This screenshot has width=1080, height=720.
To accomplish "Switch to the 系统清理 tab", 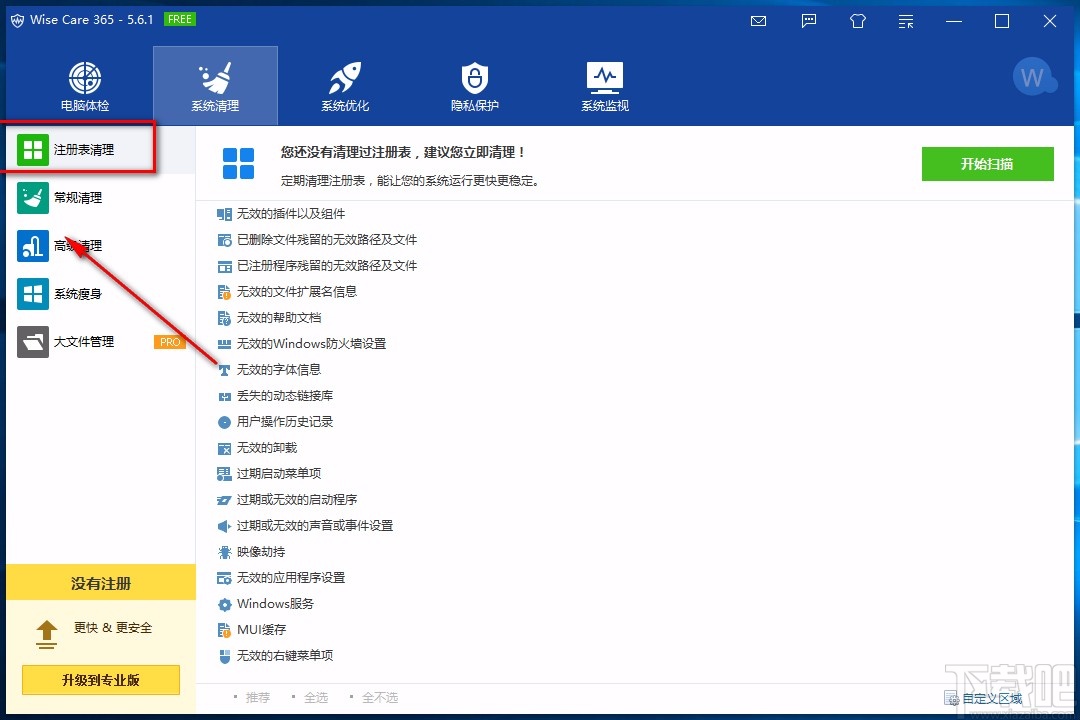I will (x=215, y=86).
